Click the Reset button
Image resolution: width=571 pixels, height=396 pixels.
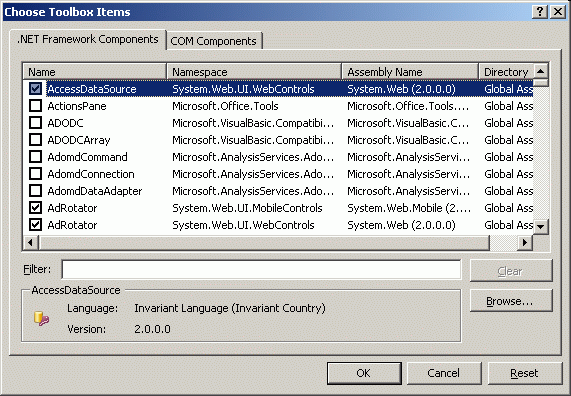524,373
